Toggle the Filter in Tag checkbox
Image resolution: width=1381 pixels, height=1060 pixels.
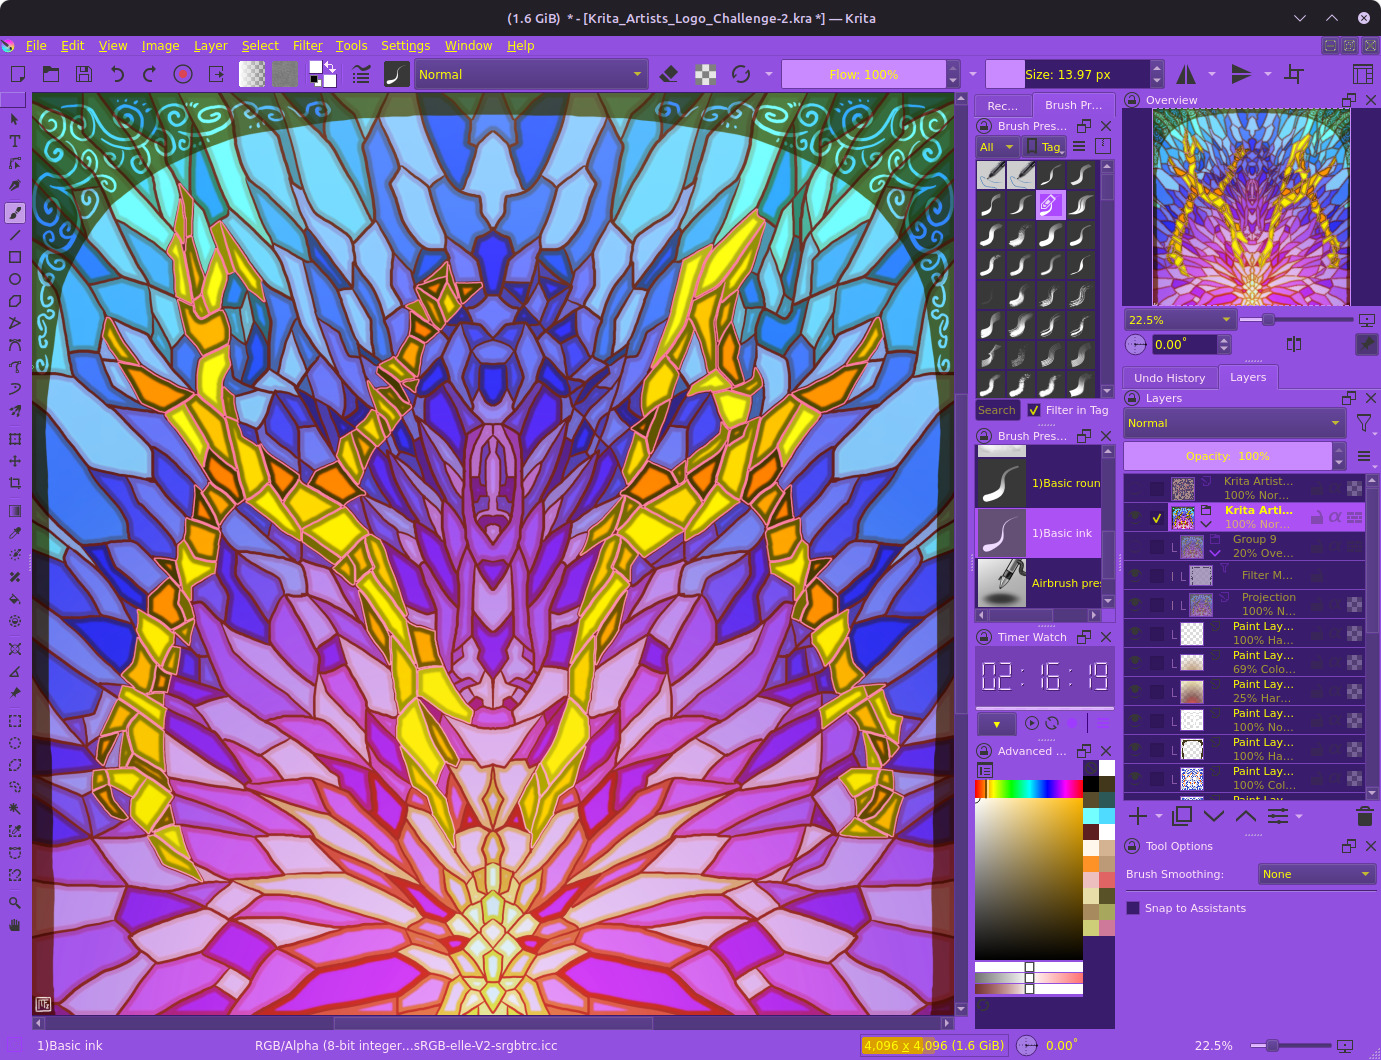1034,410
